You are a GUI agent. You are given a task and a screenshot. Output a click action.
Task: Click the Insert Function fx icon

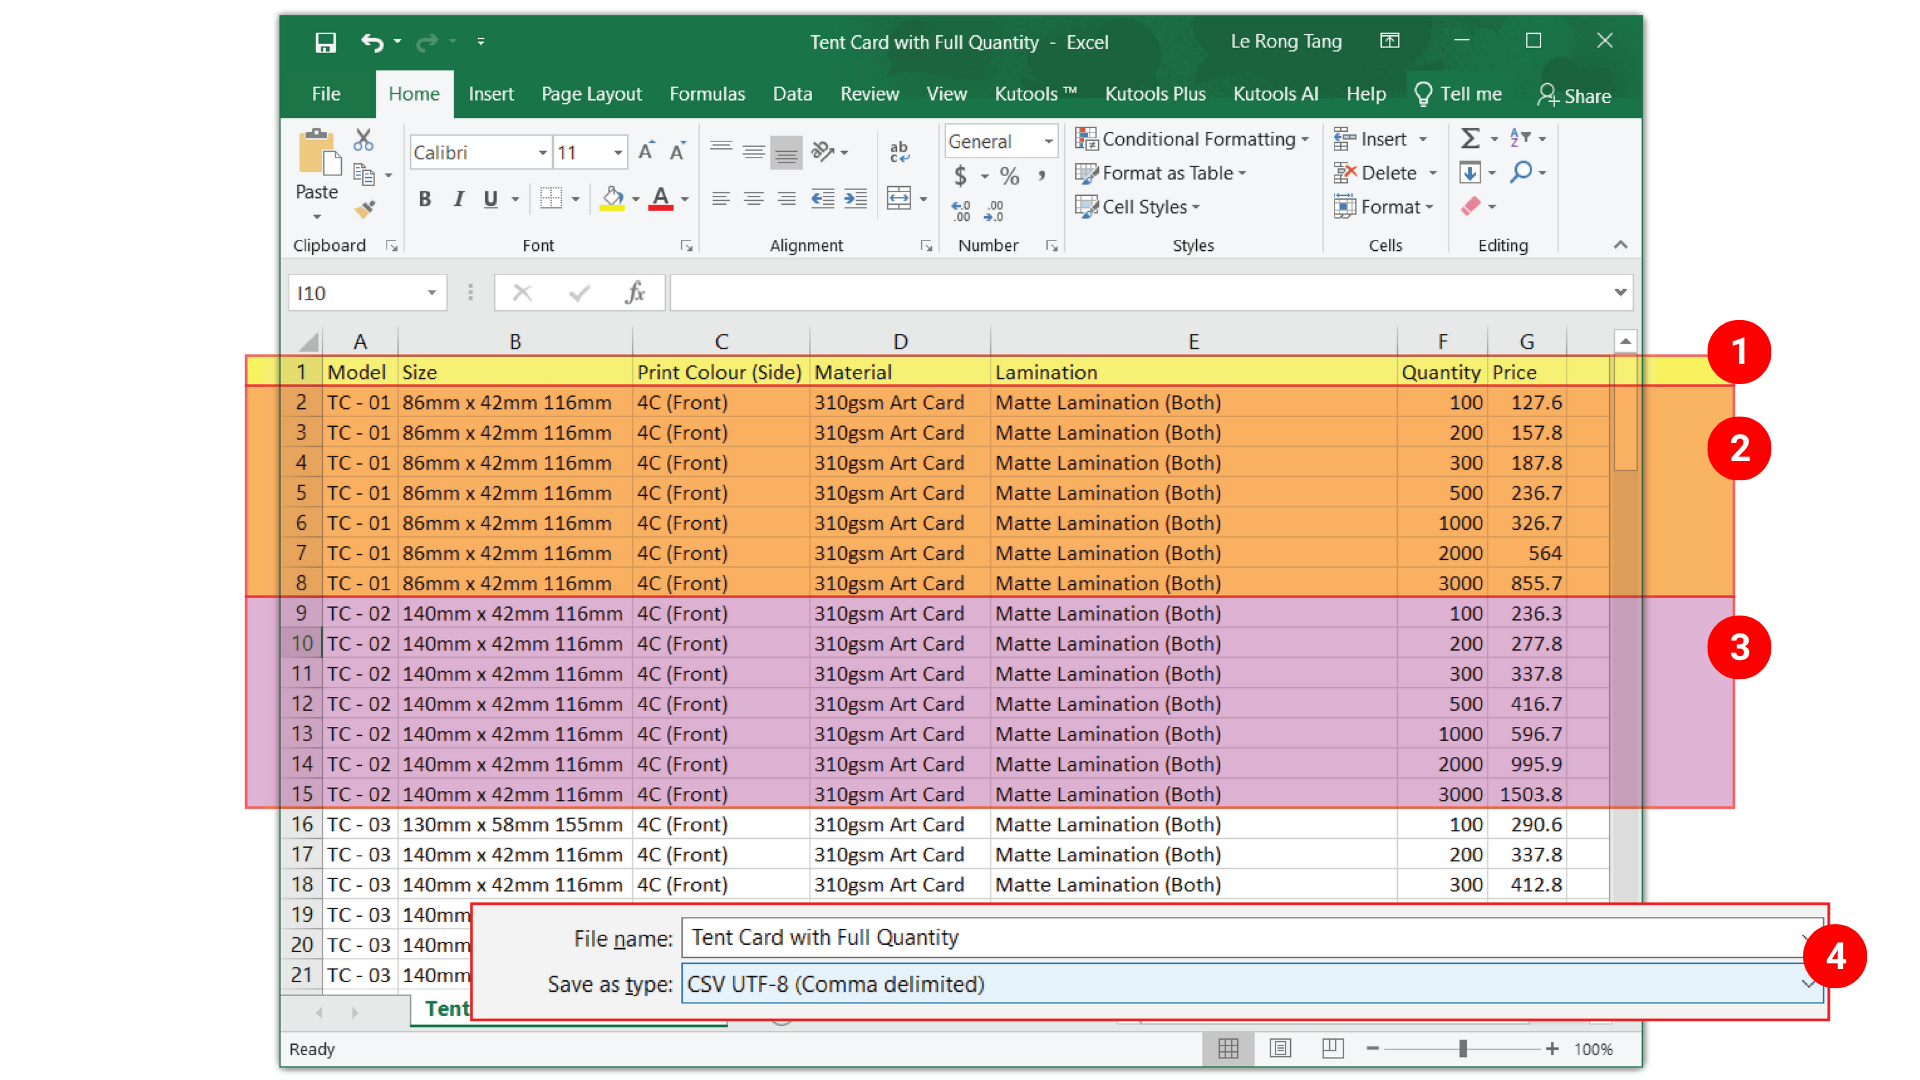(634, 293)
